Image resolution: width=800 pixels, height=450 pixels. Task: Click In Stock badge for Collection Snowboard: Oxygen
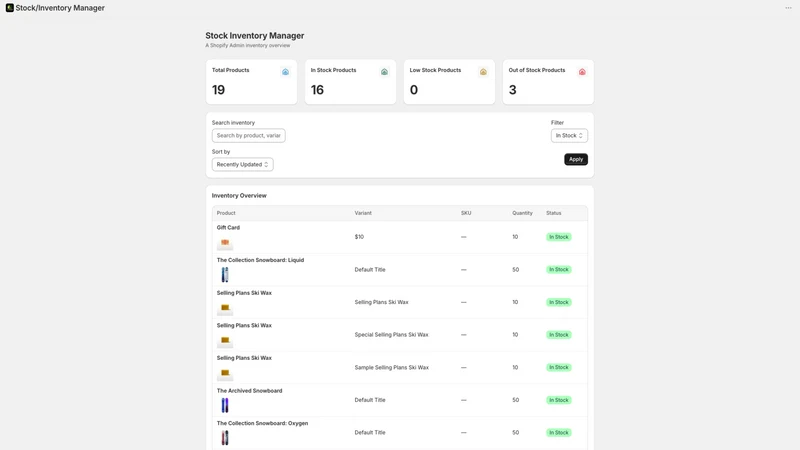[559, 433]
